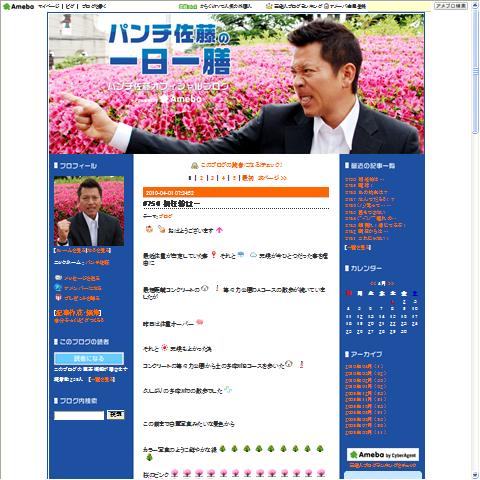480x480 pixels.
Task: Click the profile photo thumbnail
Action: [89, 211]
